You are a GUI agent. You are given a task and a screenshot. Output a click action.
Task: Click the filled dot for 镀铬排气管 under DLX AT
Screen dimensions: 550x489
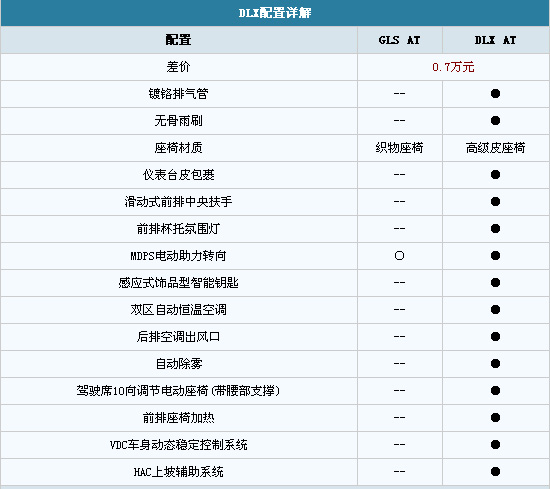[495, 94]
